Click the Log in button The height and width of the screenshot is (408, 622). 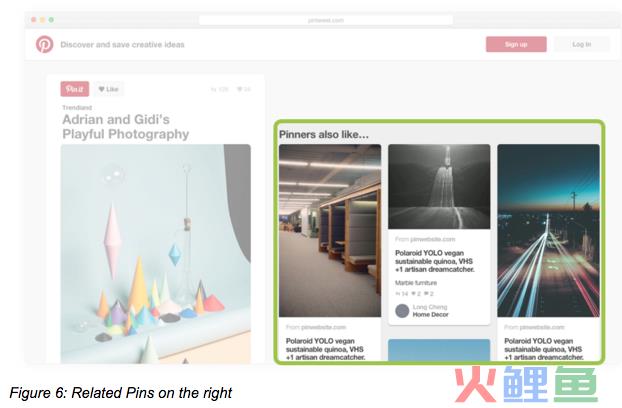pyautogui.click(x=582, y=44)
